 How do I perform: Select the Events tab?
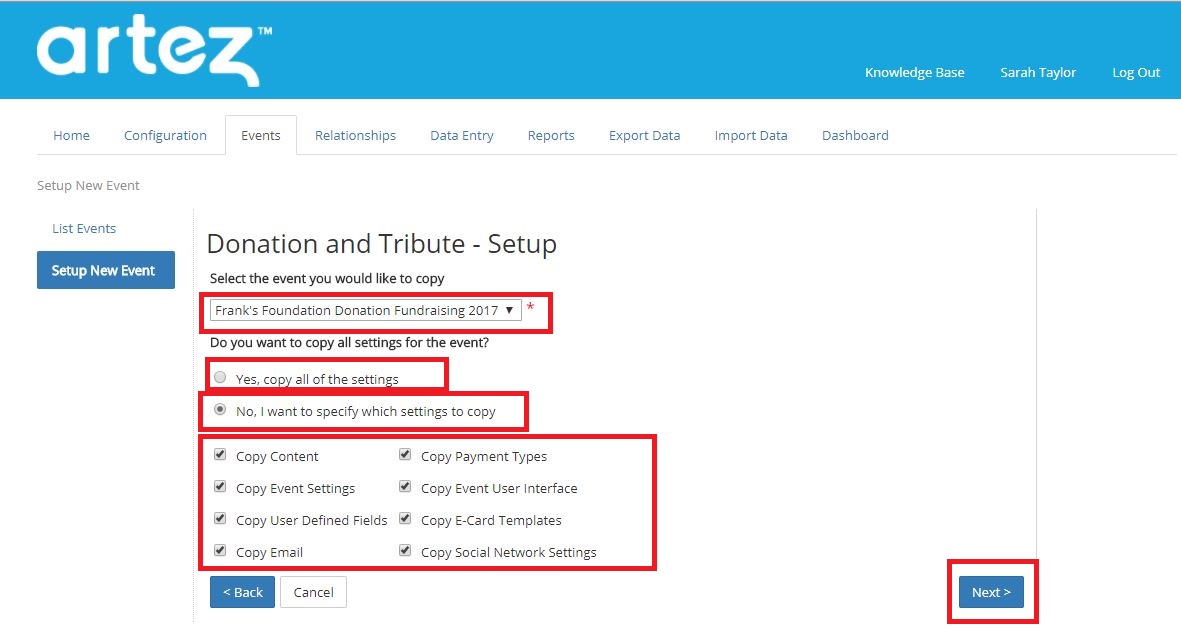(x=261, y=136)
